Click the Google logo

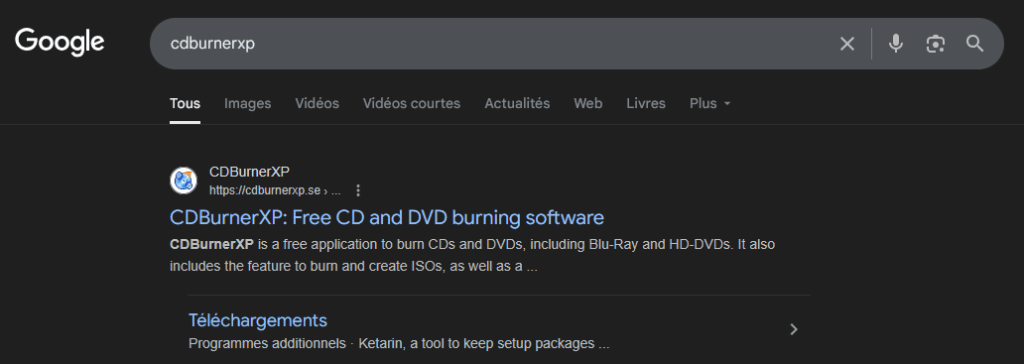[59, 42]
